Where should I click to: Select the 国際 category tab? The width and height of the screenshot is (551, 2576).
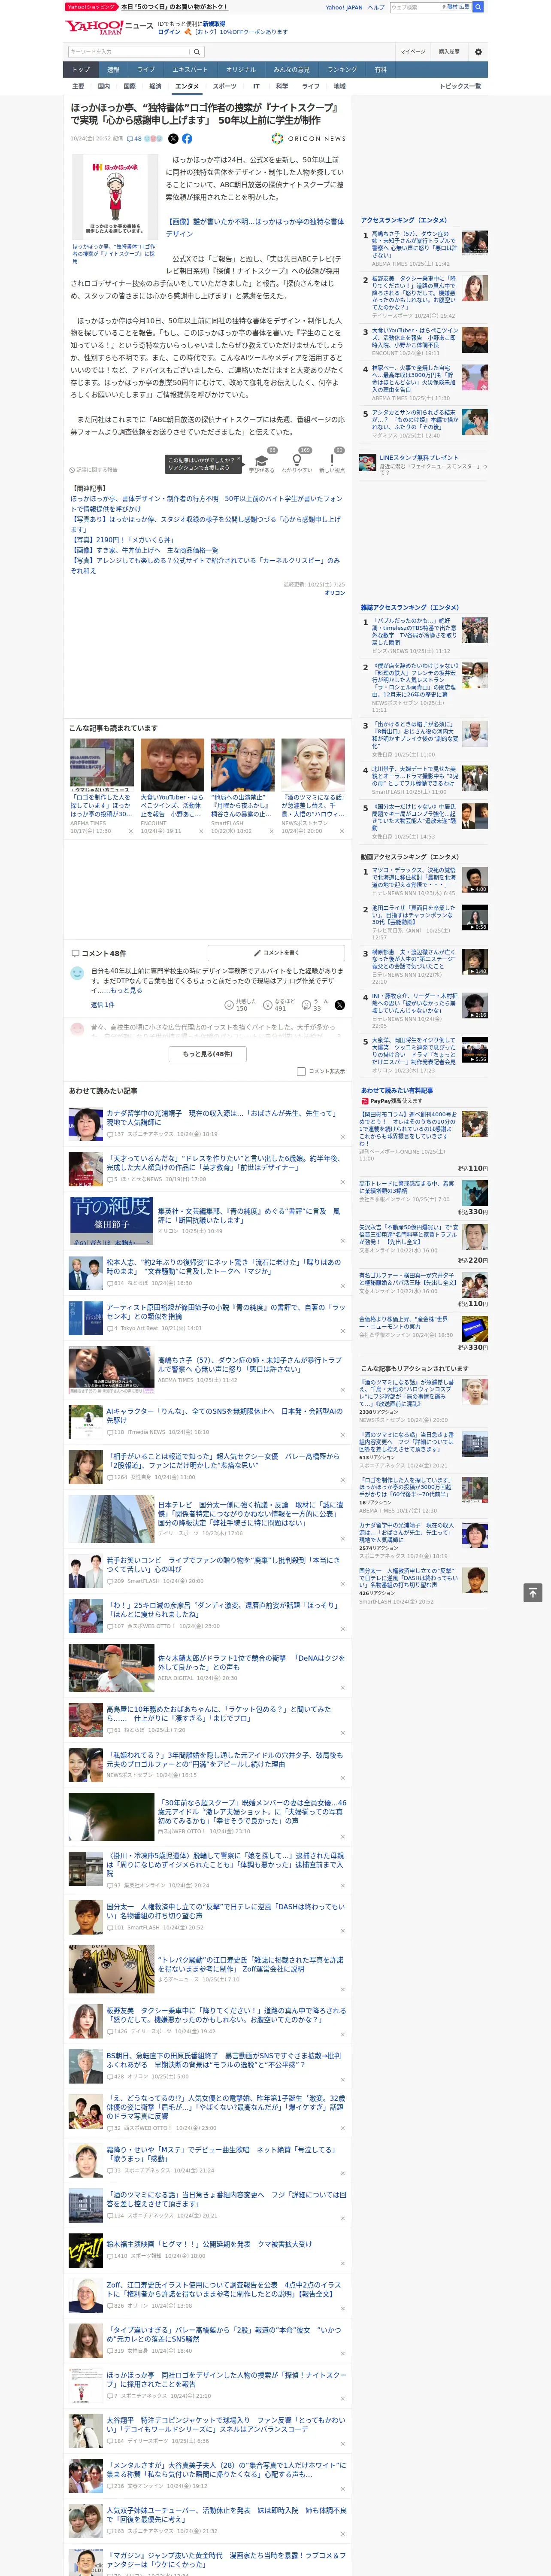(129, 86)
